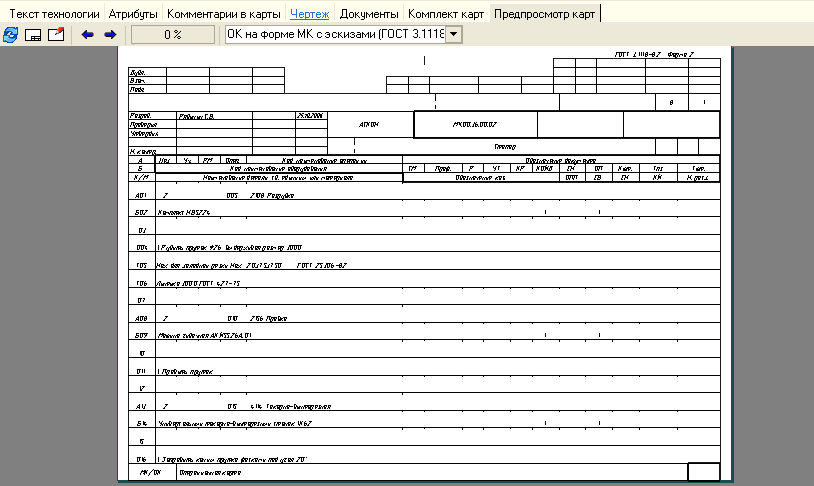
Task: Open the Комплект карт tab
Action: point(446,14)
